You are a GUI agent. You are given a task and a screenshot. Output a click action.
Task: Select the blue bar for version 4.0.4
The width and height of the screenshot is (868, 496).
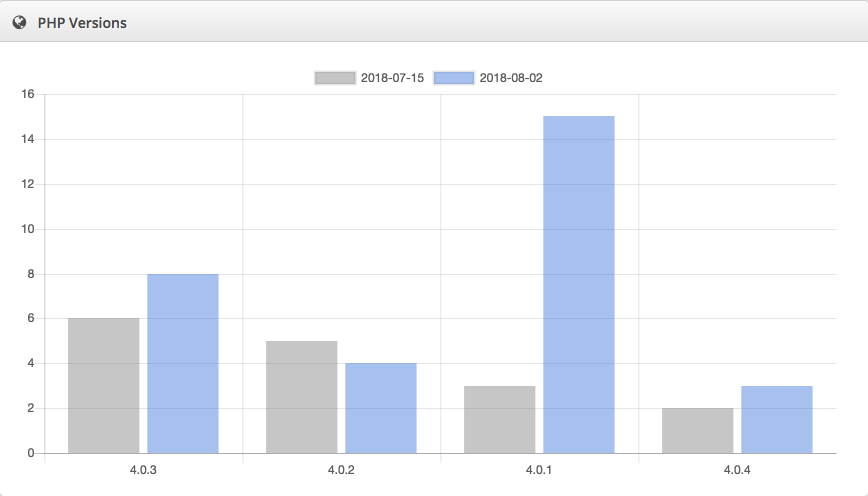(777, 420)
